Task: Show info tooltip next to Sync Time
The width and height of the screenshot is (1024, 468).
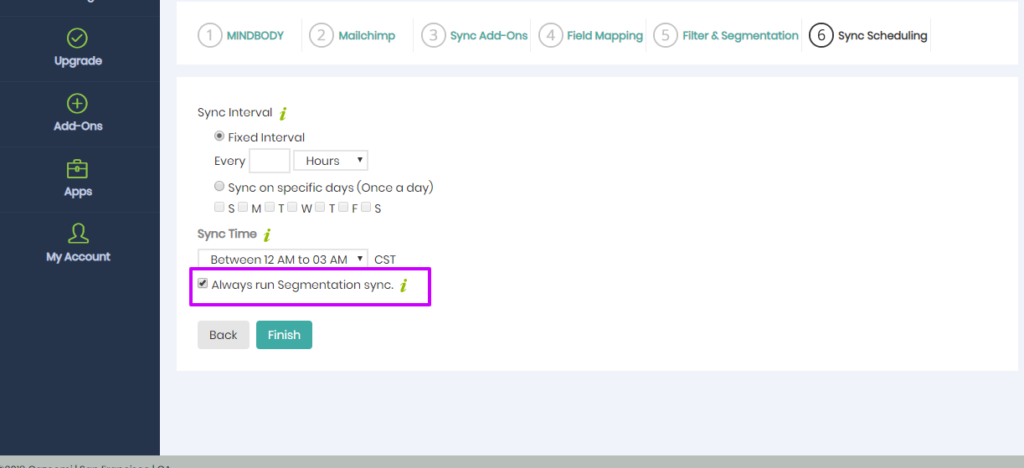Action: (x=267, y=235)
